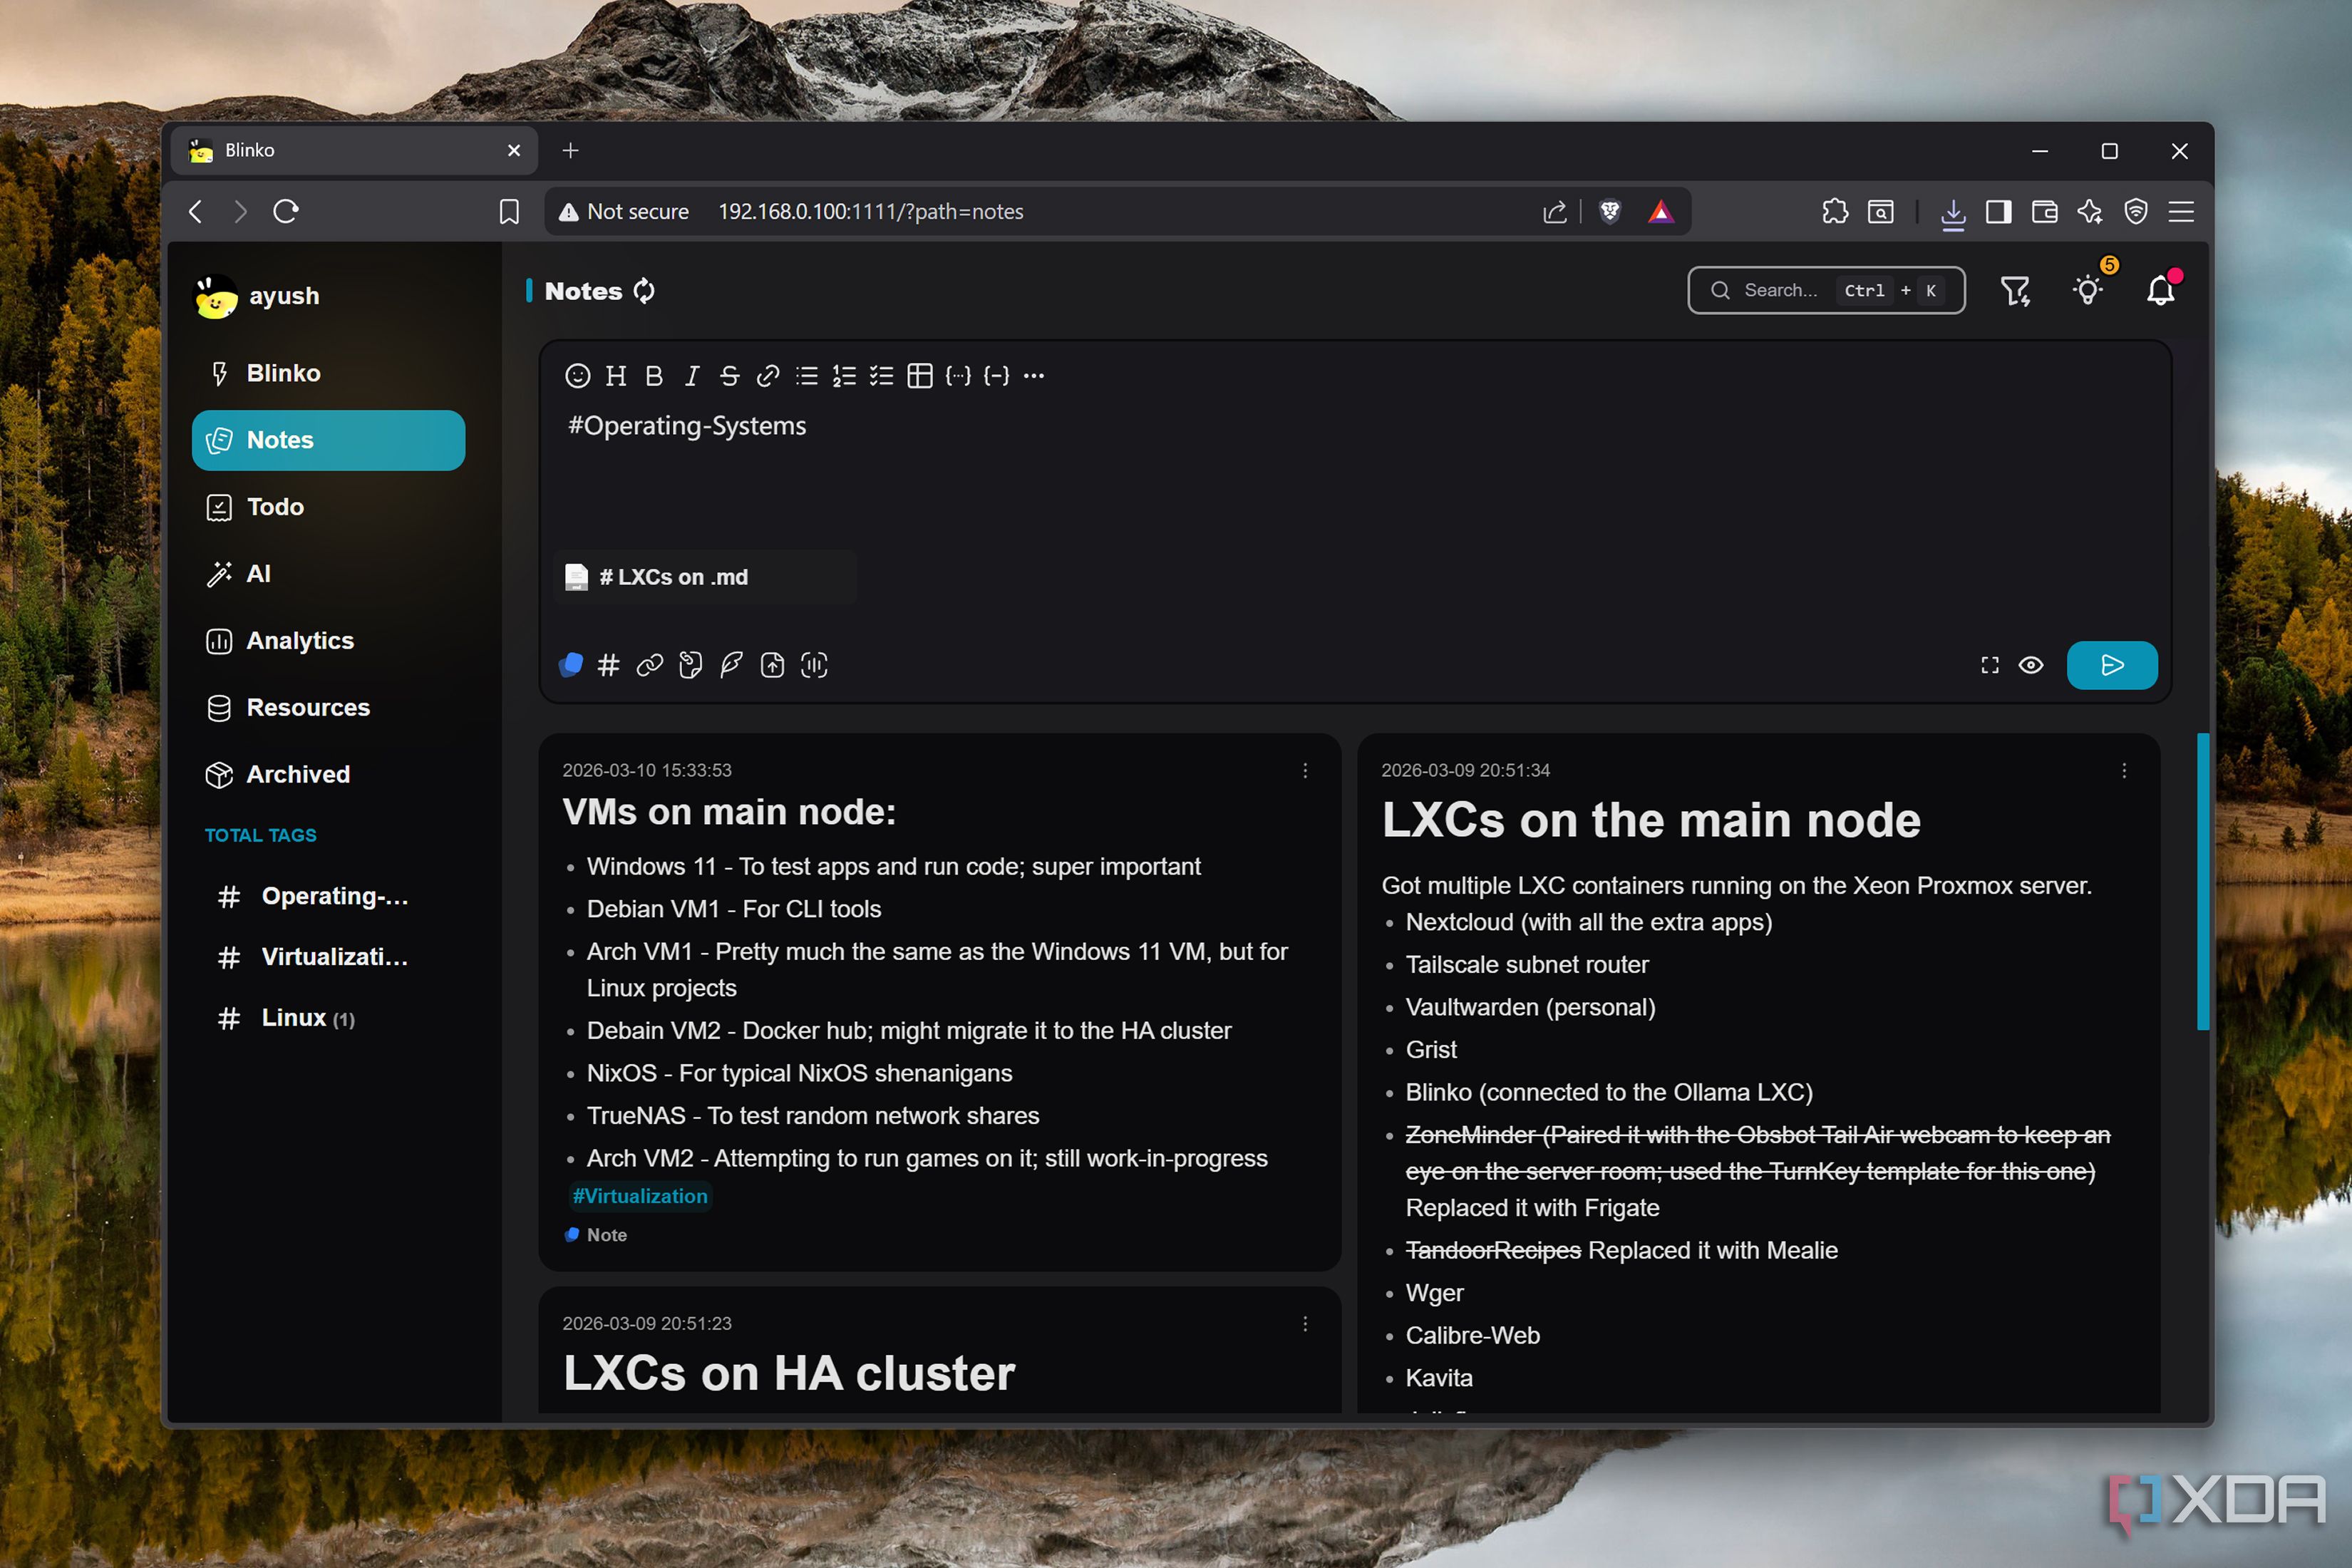
Task: Open options menu for LXCs on HA cluster note
Action: (x=1305, y=1324)
